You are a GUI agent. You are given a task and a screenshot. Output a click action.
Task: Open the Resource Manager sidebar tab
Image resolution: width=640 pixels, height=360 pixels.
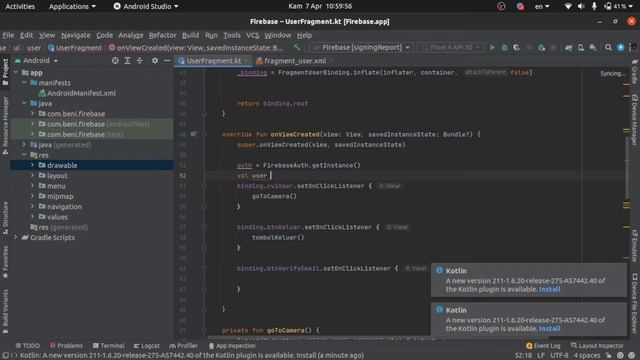(x=5, y=126)
